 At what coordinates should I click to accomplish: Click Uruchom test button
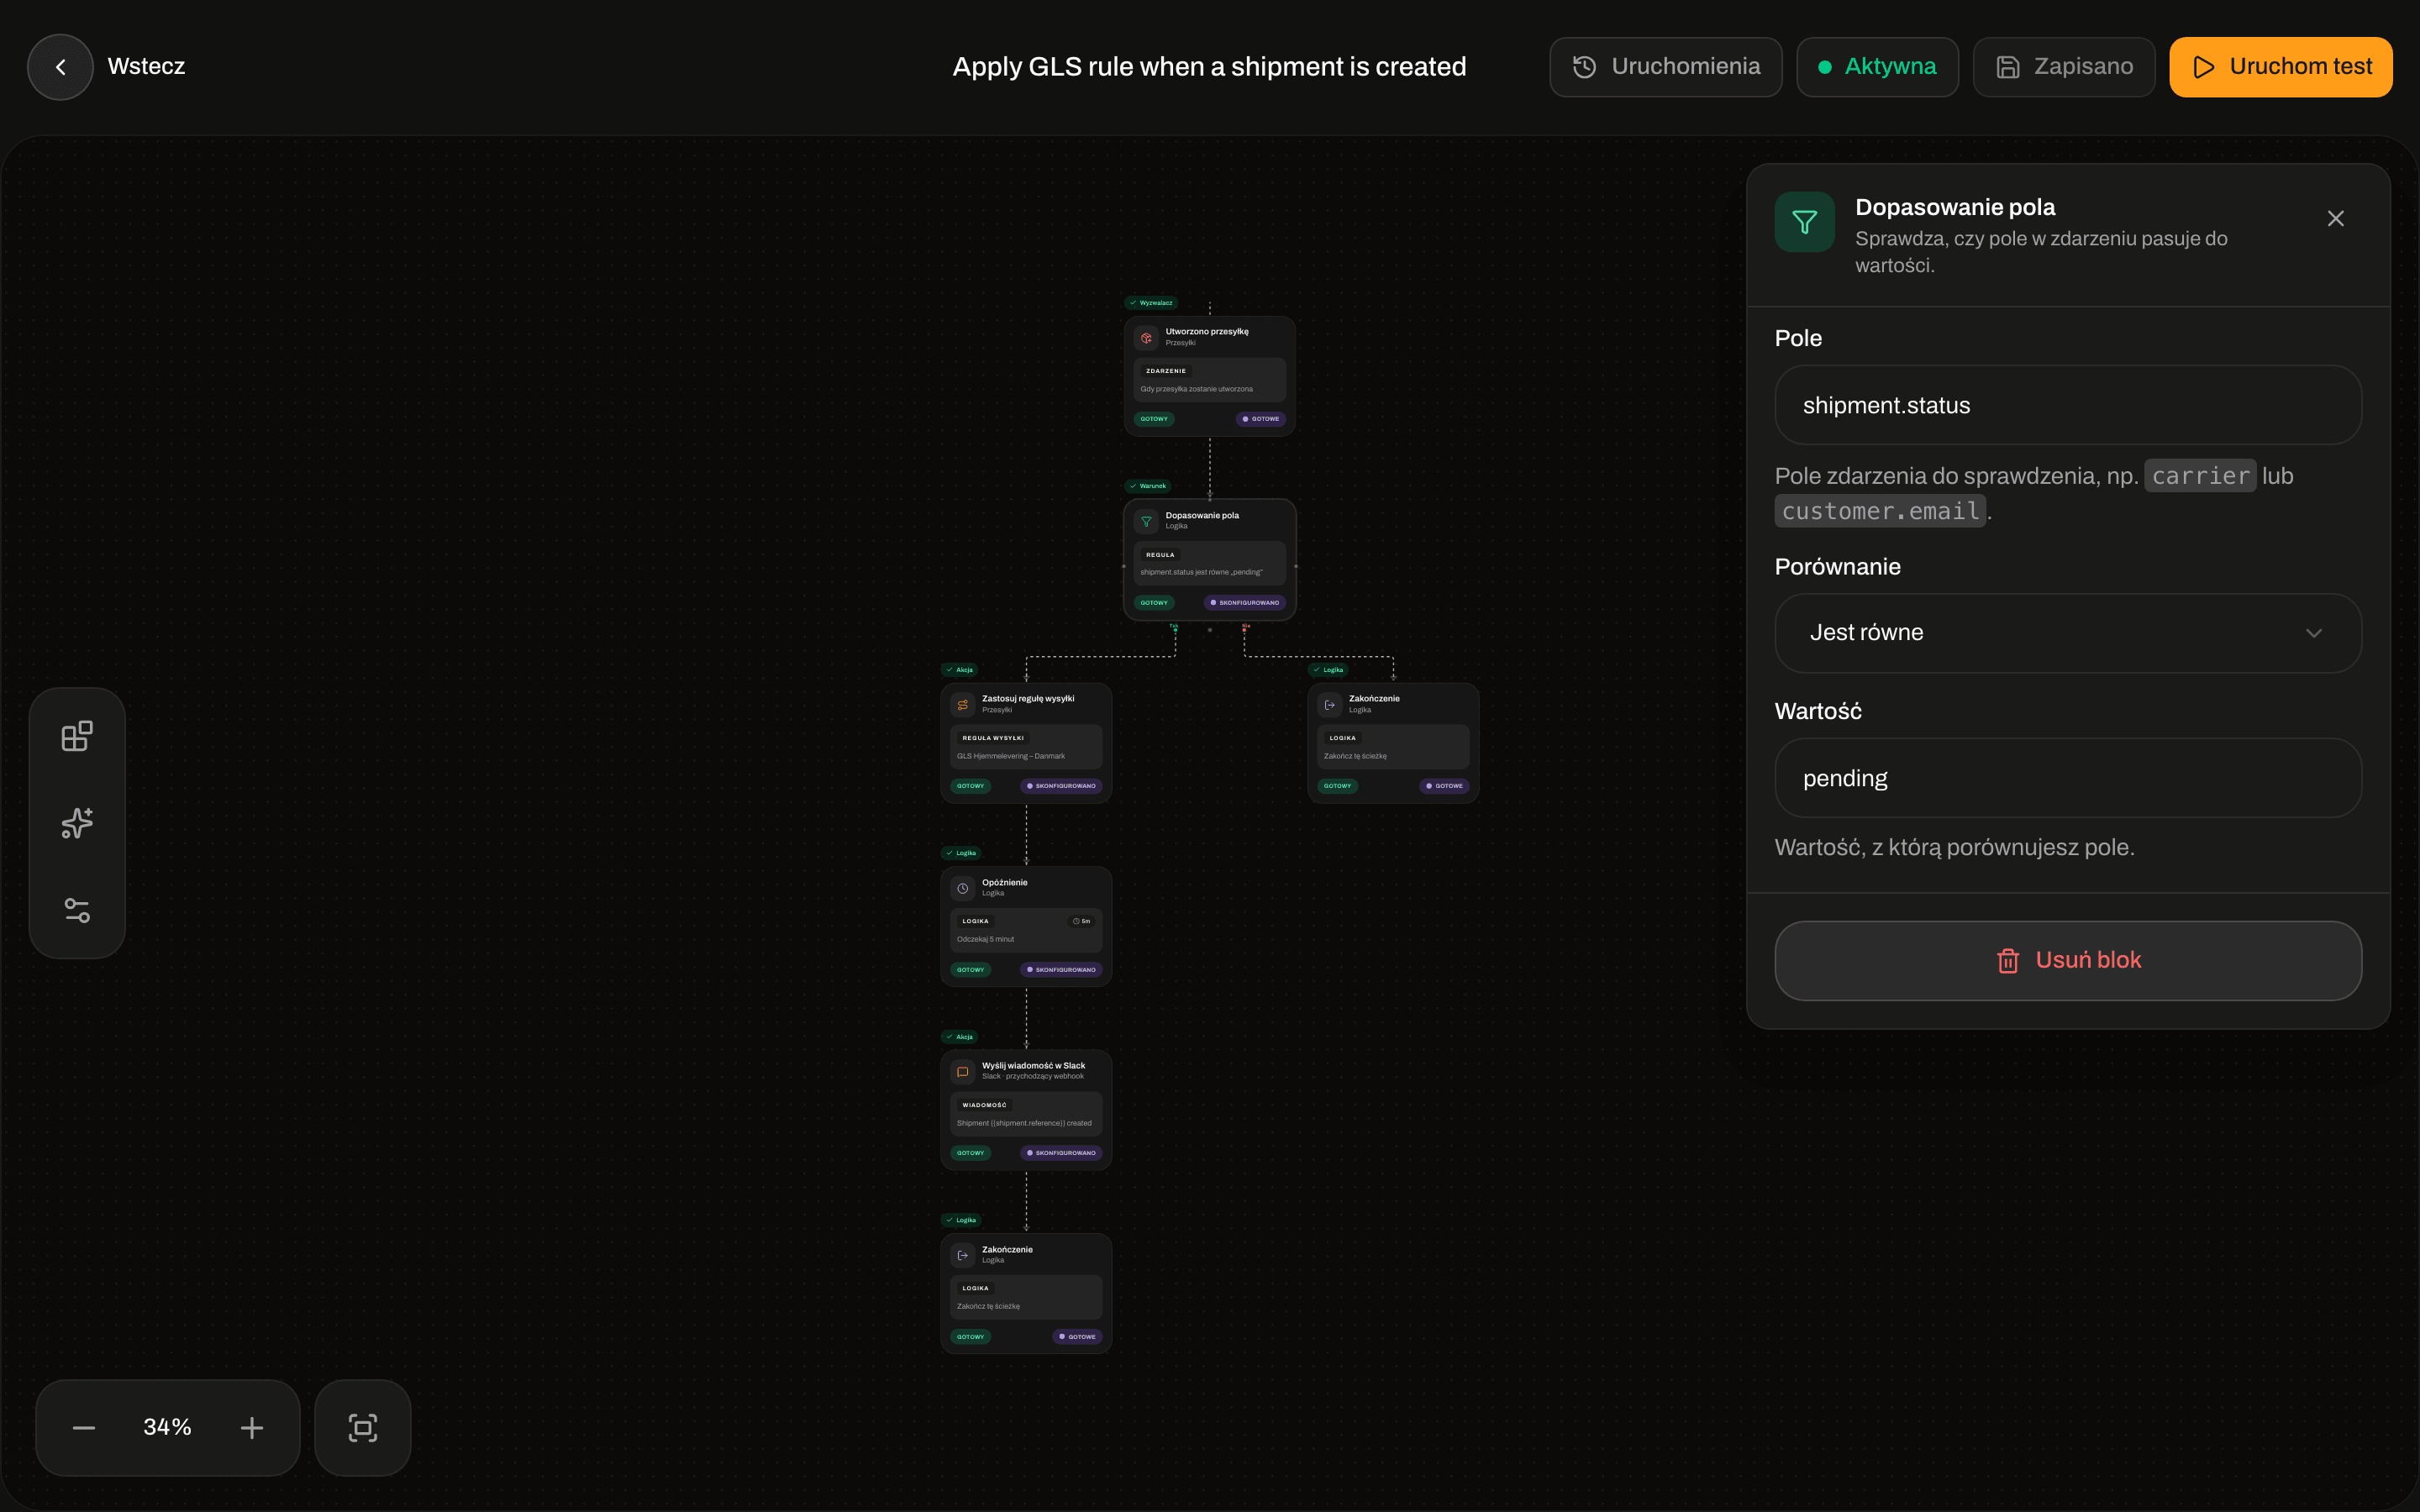pyautogui.click(x=2281, y=67)
